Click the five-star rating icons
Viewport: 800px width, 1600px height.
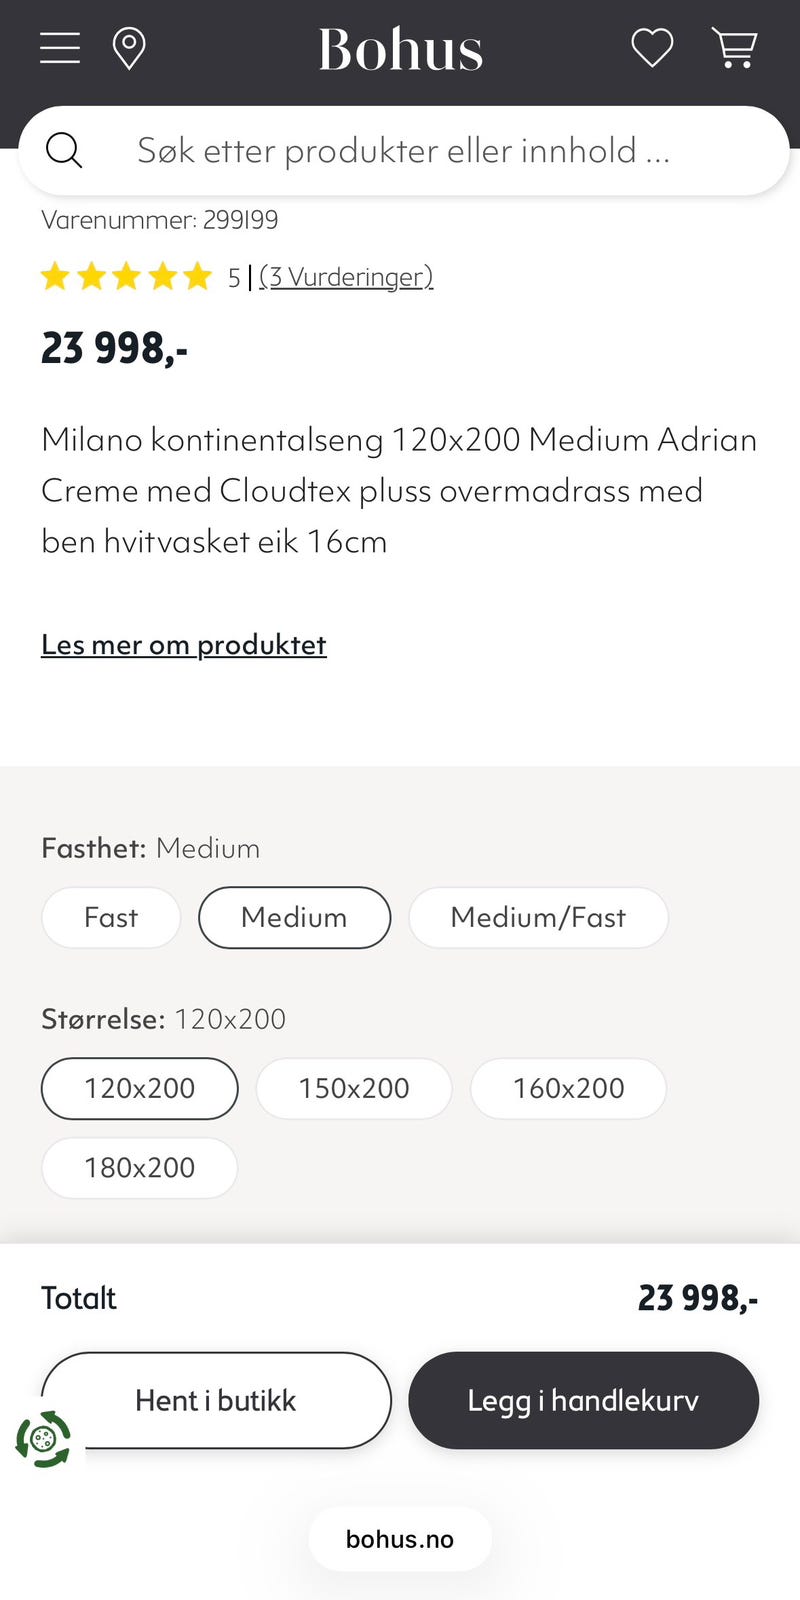(x=127, y=276)
